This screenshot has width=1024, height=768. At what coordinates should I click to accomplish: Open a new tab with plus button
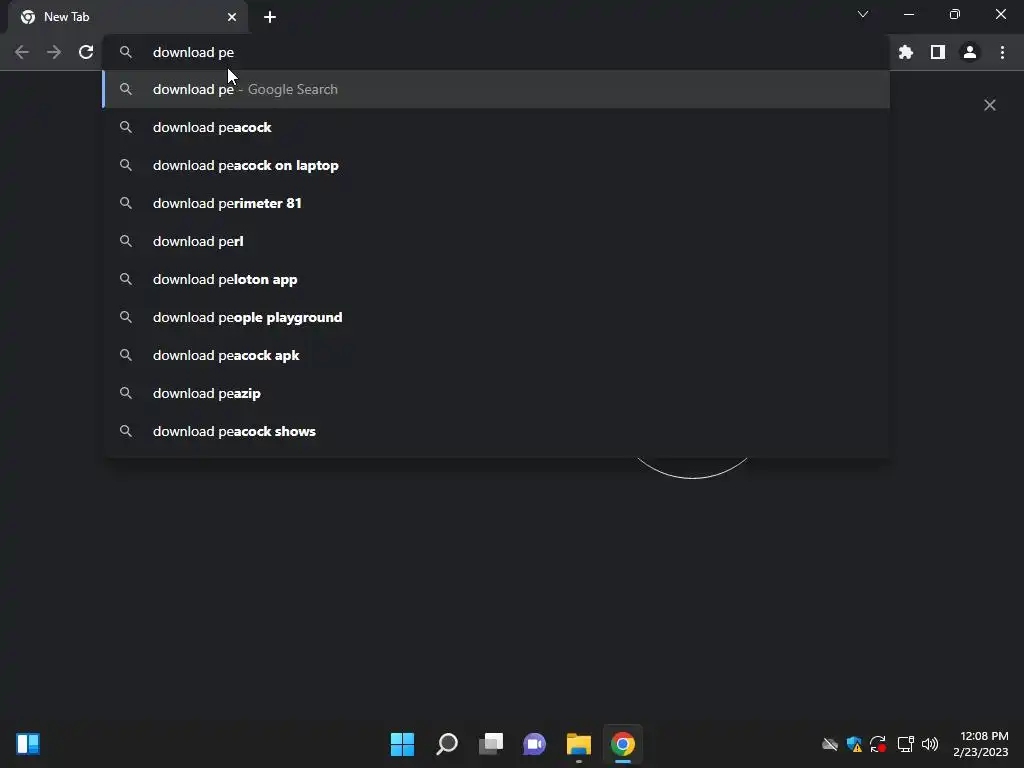click(x=270, y=17)
